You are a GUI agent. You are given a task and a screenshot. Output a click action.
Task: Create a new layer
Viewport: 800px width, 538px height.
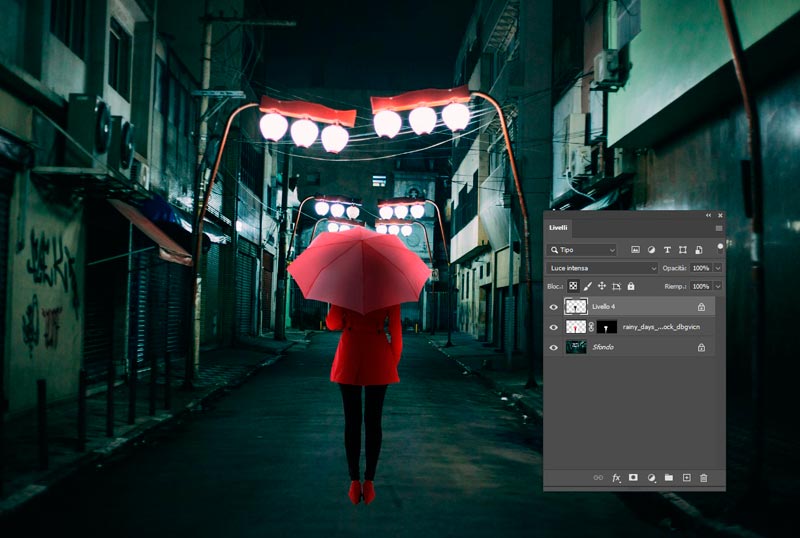[687, 478]
